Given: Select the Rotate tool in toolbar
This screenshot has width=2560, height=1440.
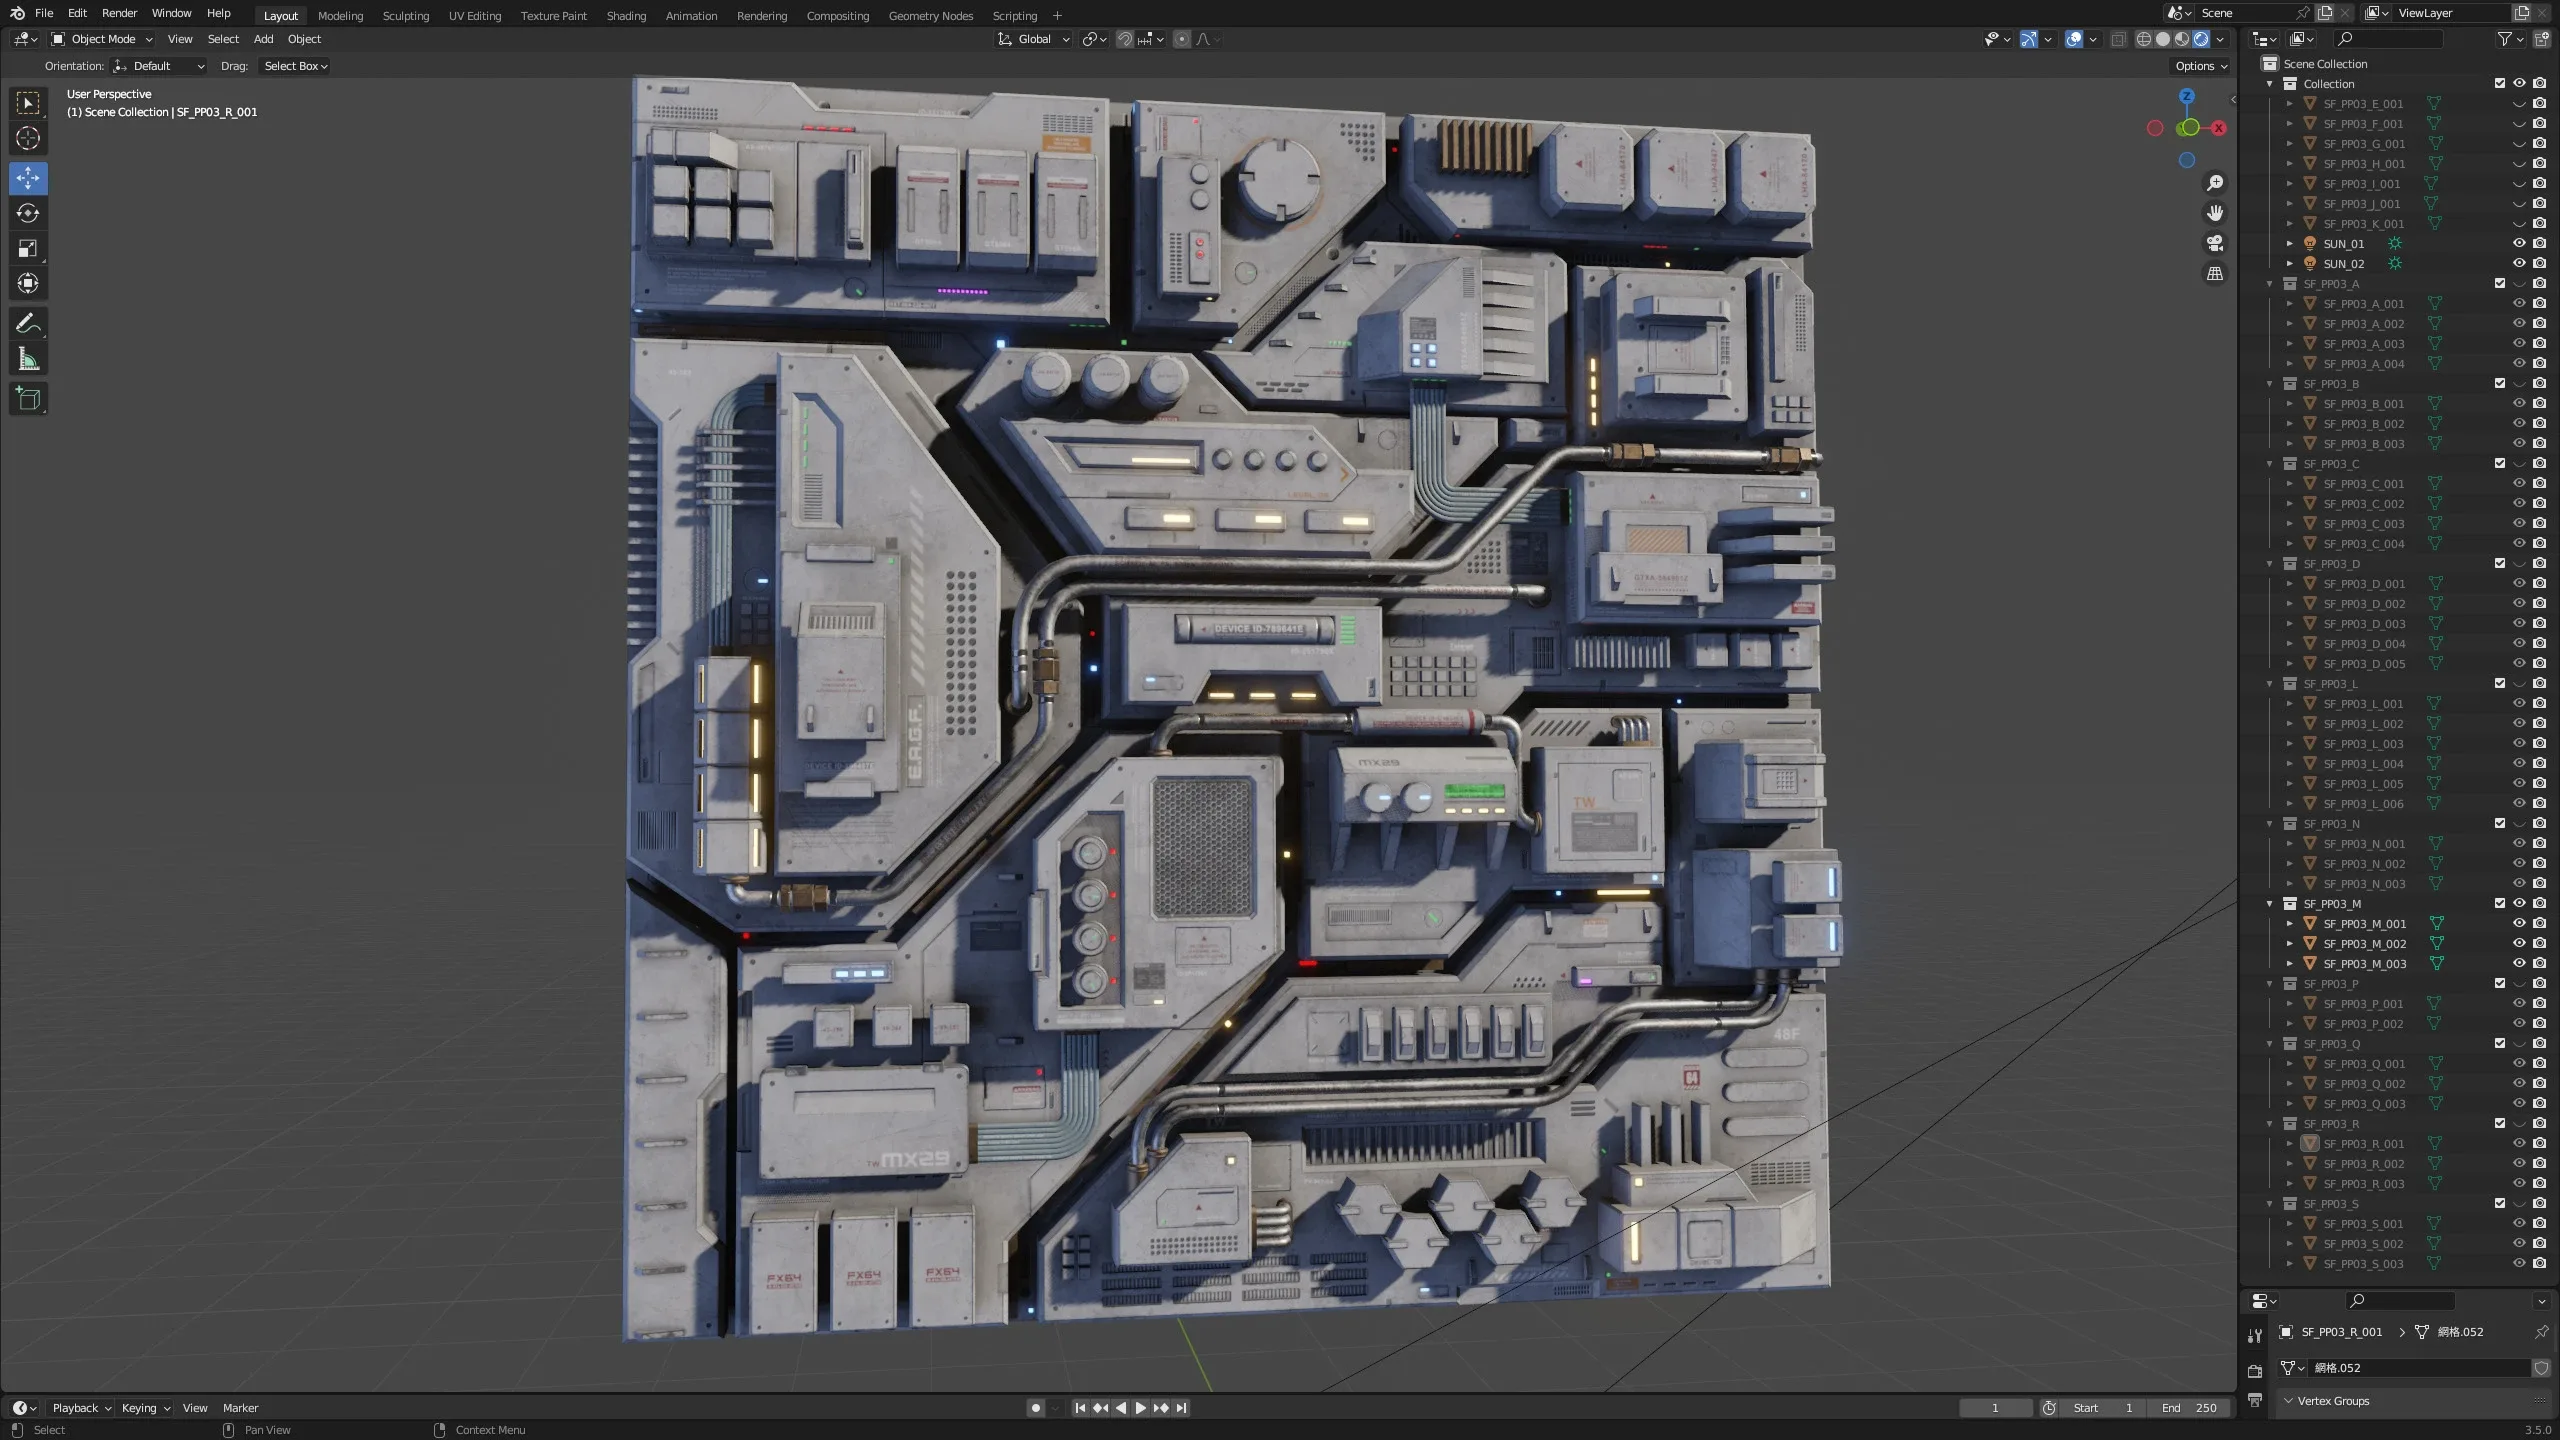Looking at the screenshot, I should [x=28, y=214].
